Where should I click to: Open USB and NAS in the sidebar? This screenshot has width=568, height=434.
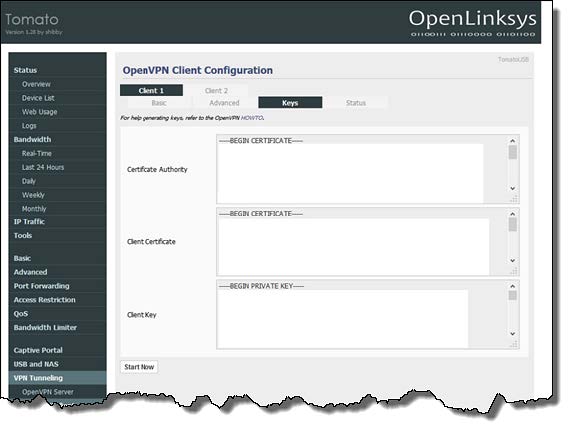coord(36,364)
